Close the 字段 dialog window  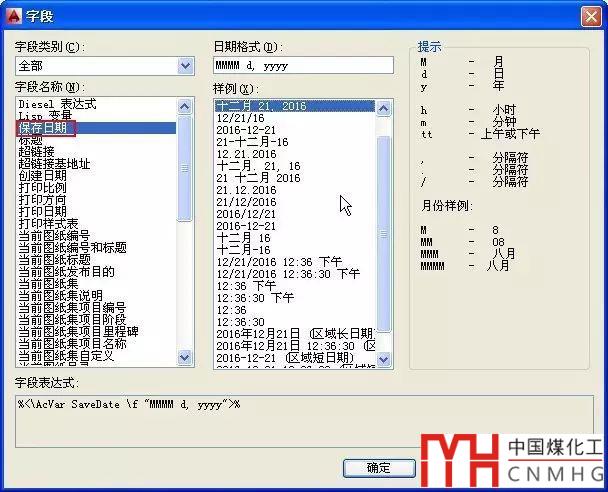tap(589, 14)
